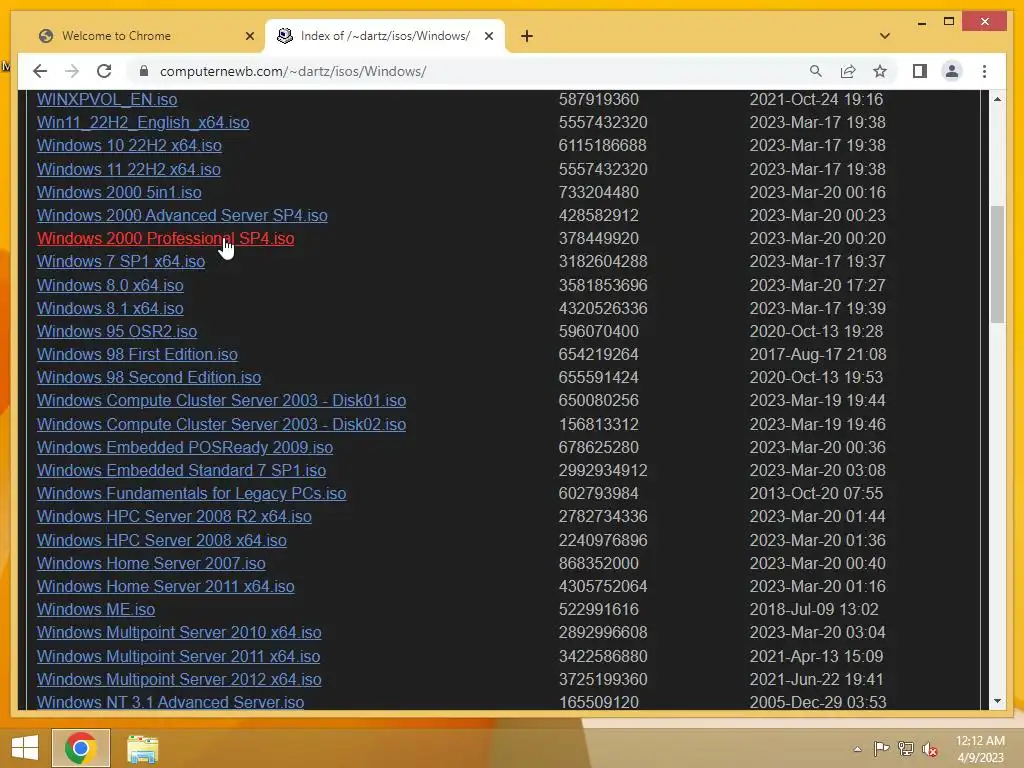
Task: Click Windows 11 22H2 x64.iso link
Action: click(x=129, y=169)
